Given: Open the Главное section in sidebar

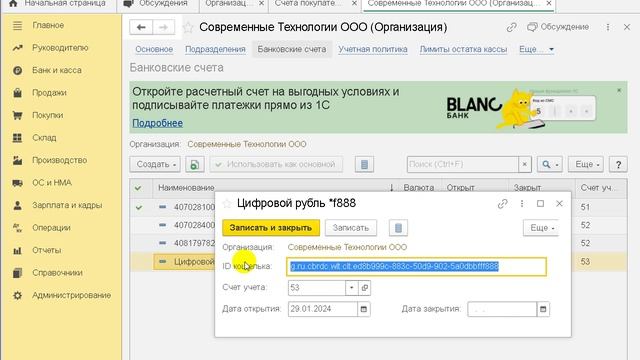Looking at the screenshot, I should pyautogui.click(x=48, y=25).
